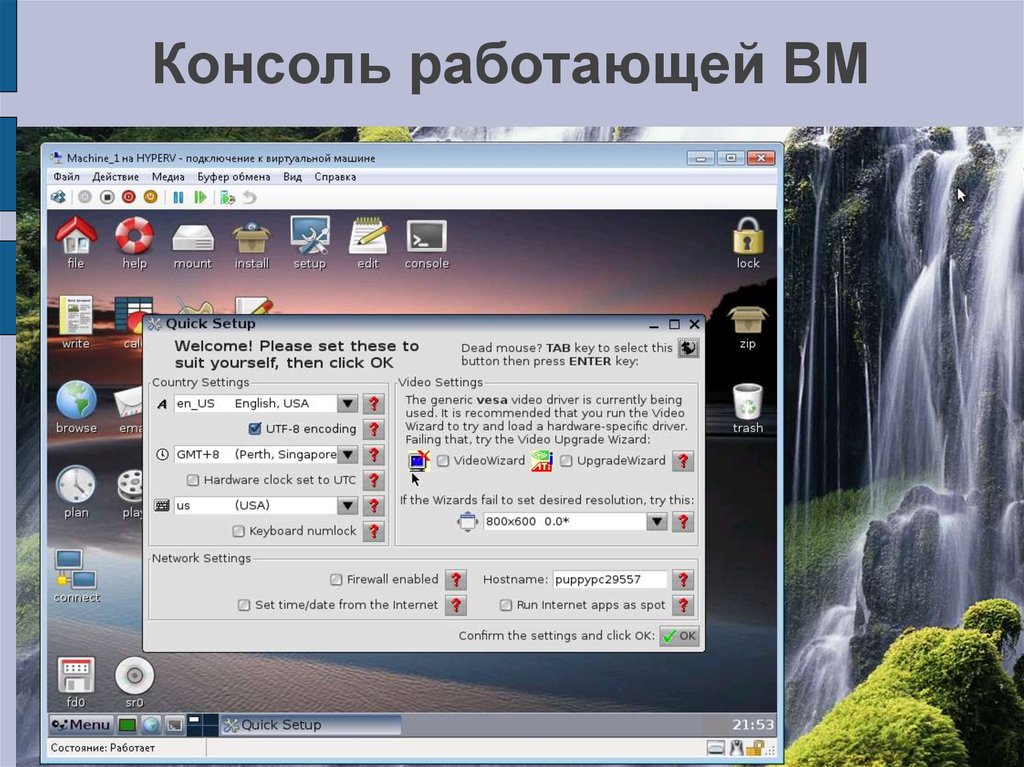The width and height of the screenshot is (1024, 767).
Task: Click the green Reset/resume toolbar button
Action: 200,197
